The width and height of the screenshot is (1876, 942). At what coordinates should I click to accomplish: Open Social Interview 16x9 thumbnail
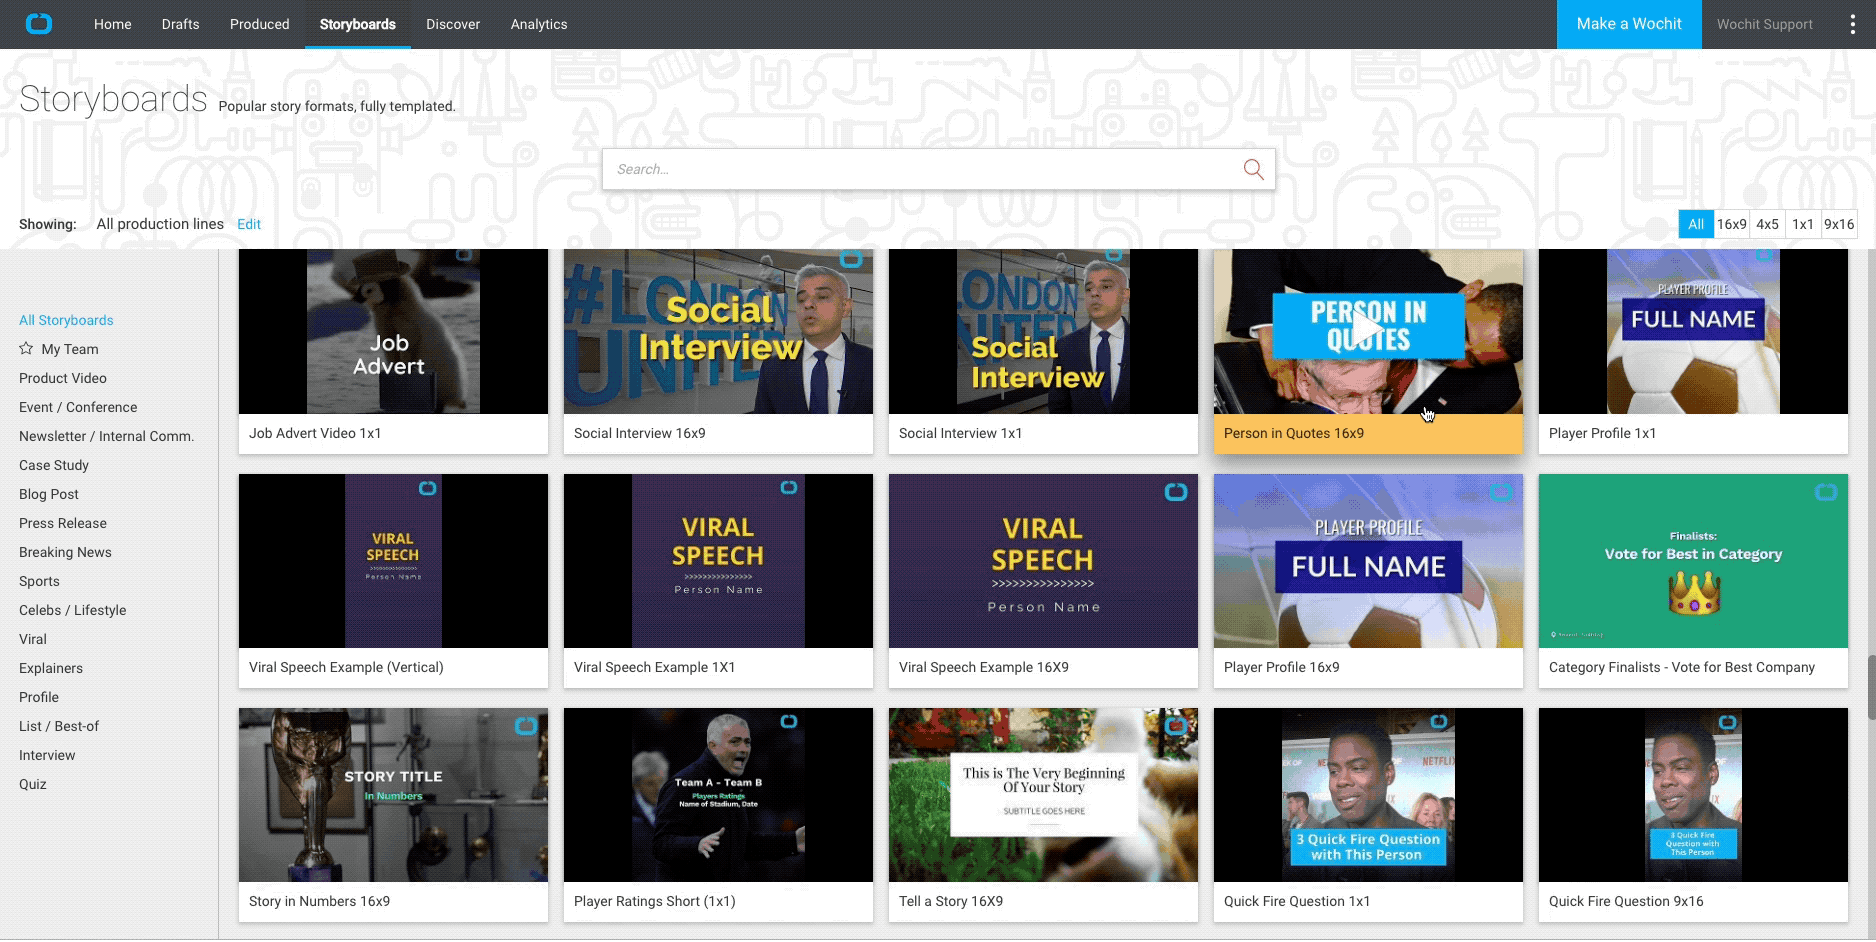tap(718, 331)
